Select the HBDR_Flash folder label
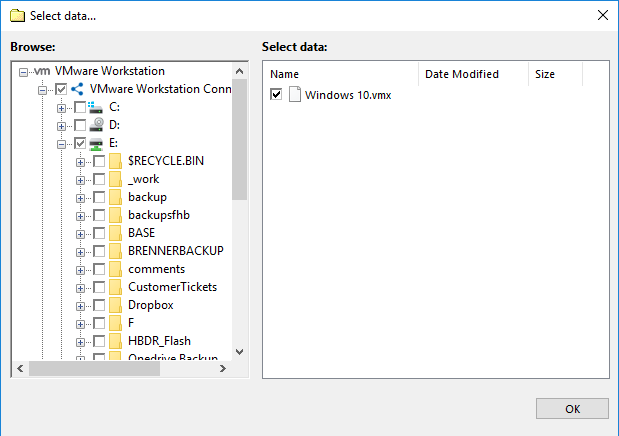 pos(159,341)
